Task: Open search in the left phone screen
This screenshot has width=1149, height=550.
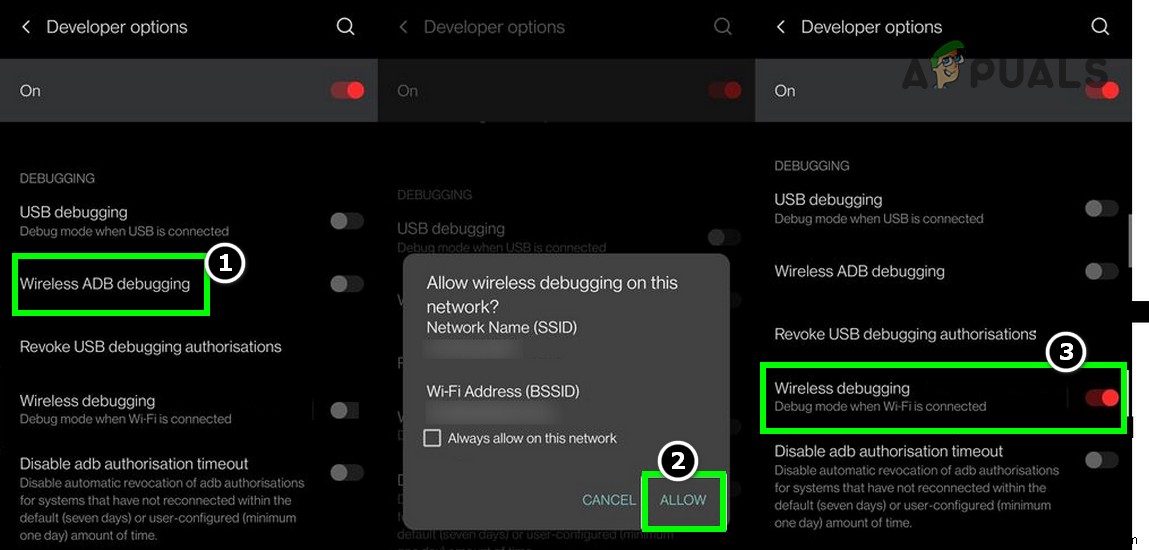Action: (x=345, y=27)
